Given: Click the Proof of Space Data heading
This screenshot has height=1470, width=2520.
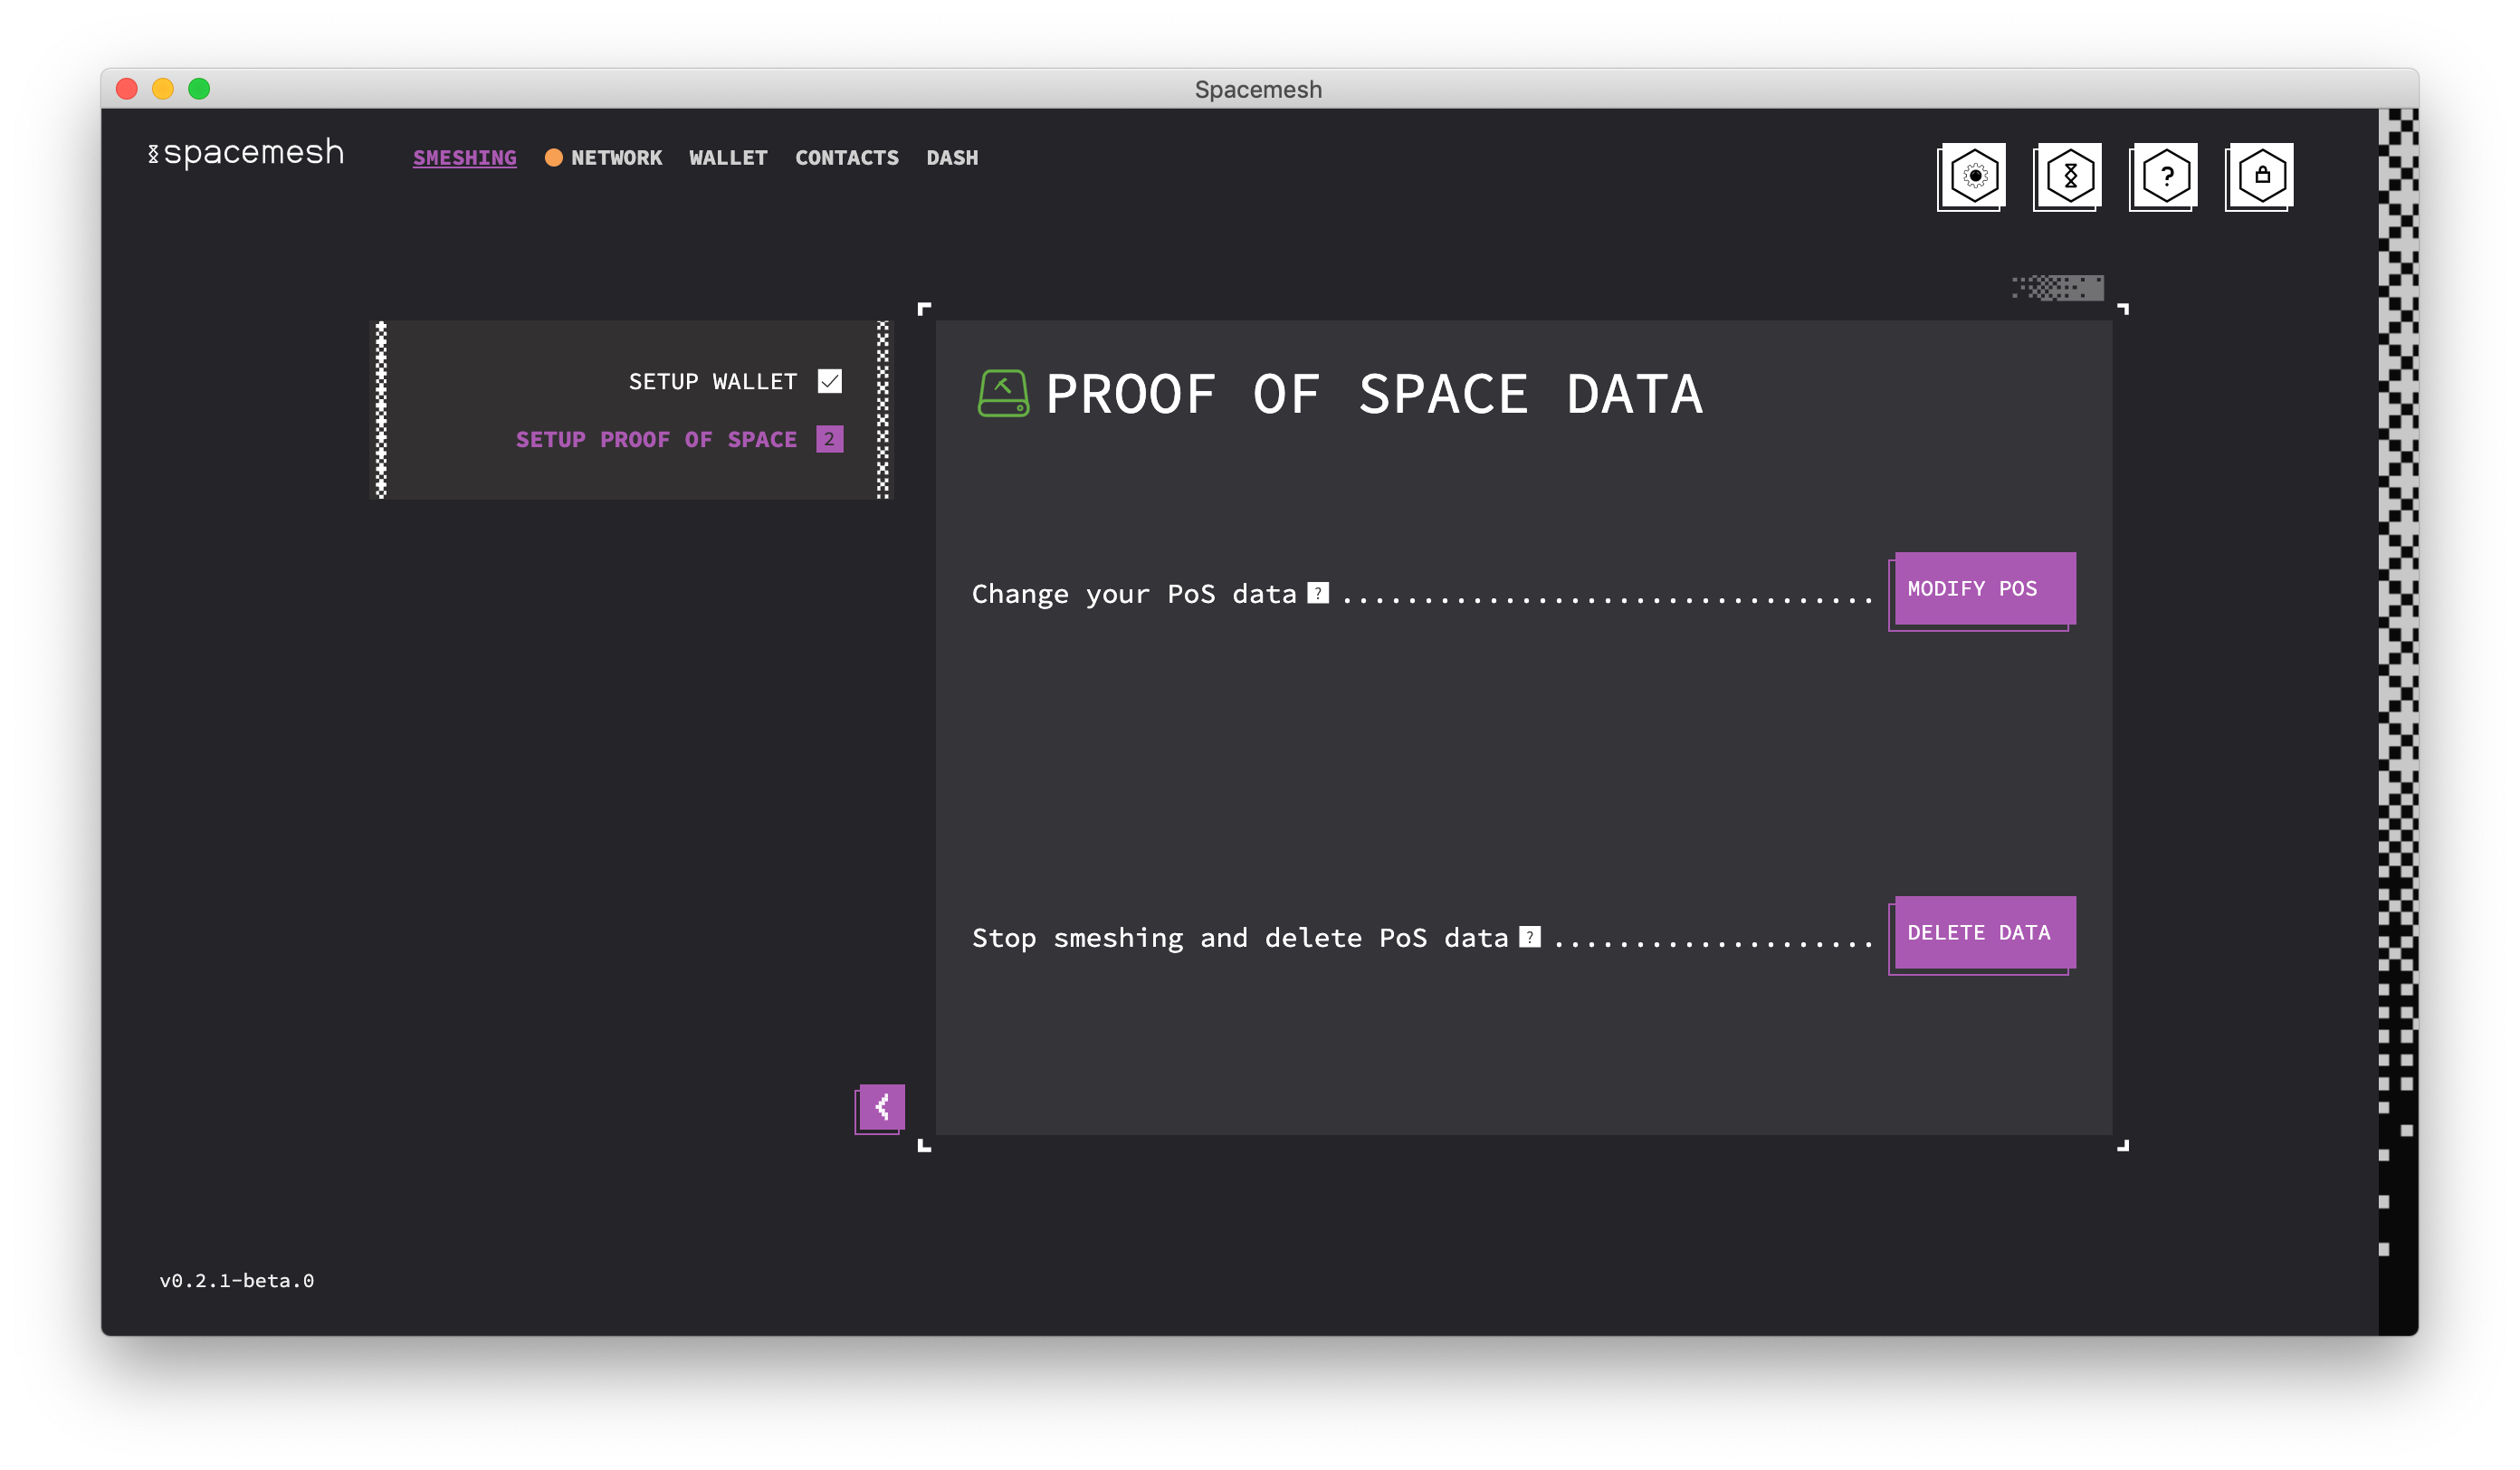Looking at the screenshot, I should pyautogui.click(x=1375, y=394).
